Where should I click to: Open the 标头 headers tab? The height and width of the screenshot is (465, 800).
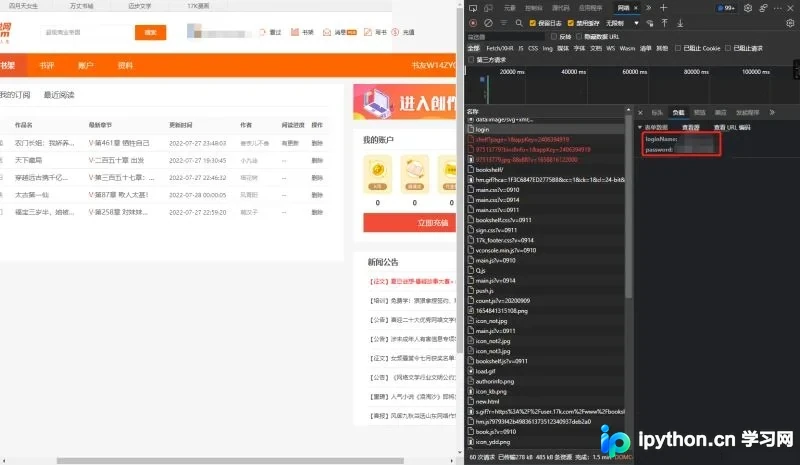657,112
